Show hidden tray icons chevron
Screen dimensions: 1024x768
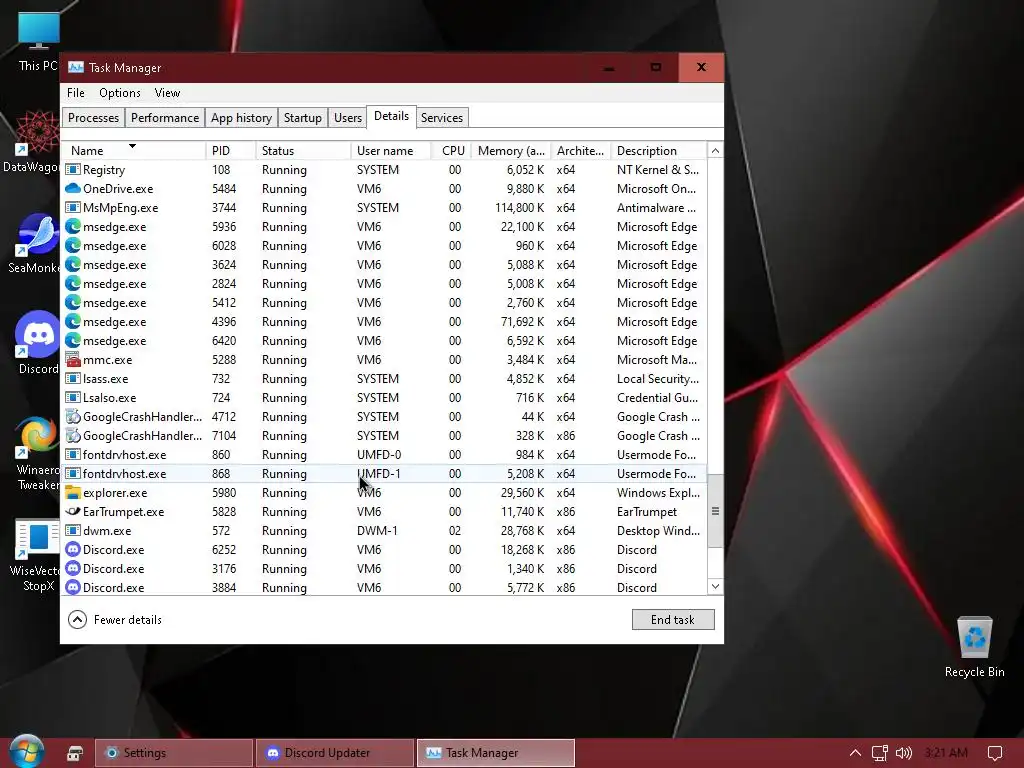pos(855,753)
